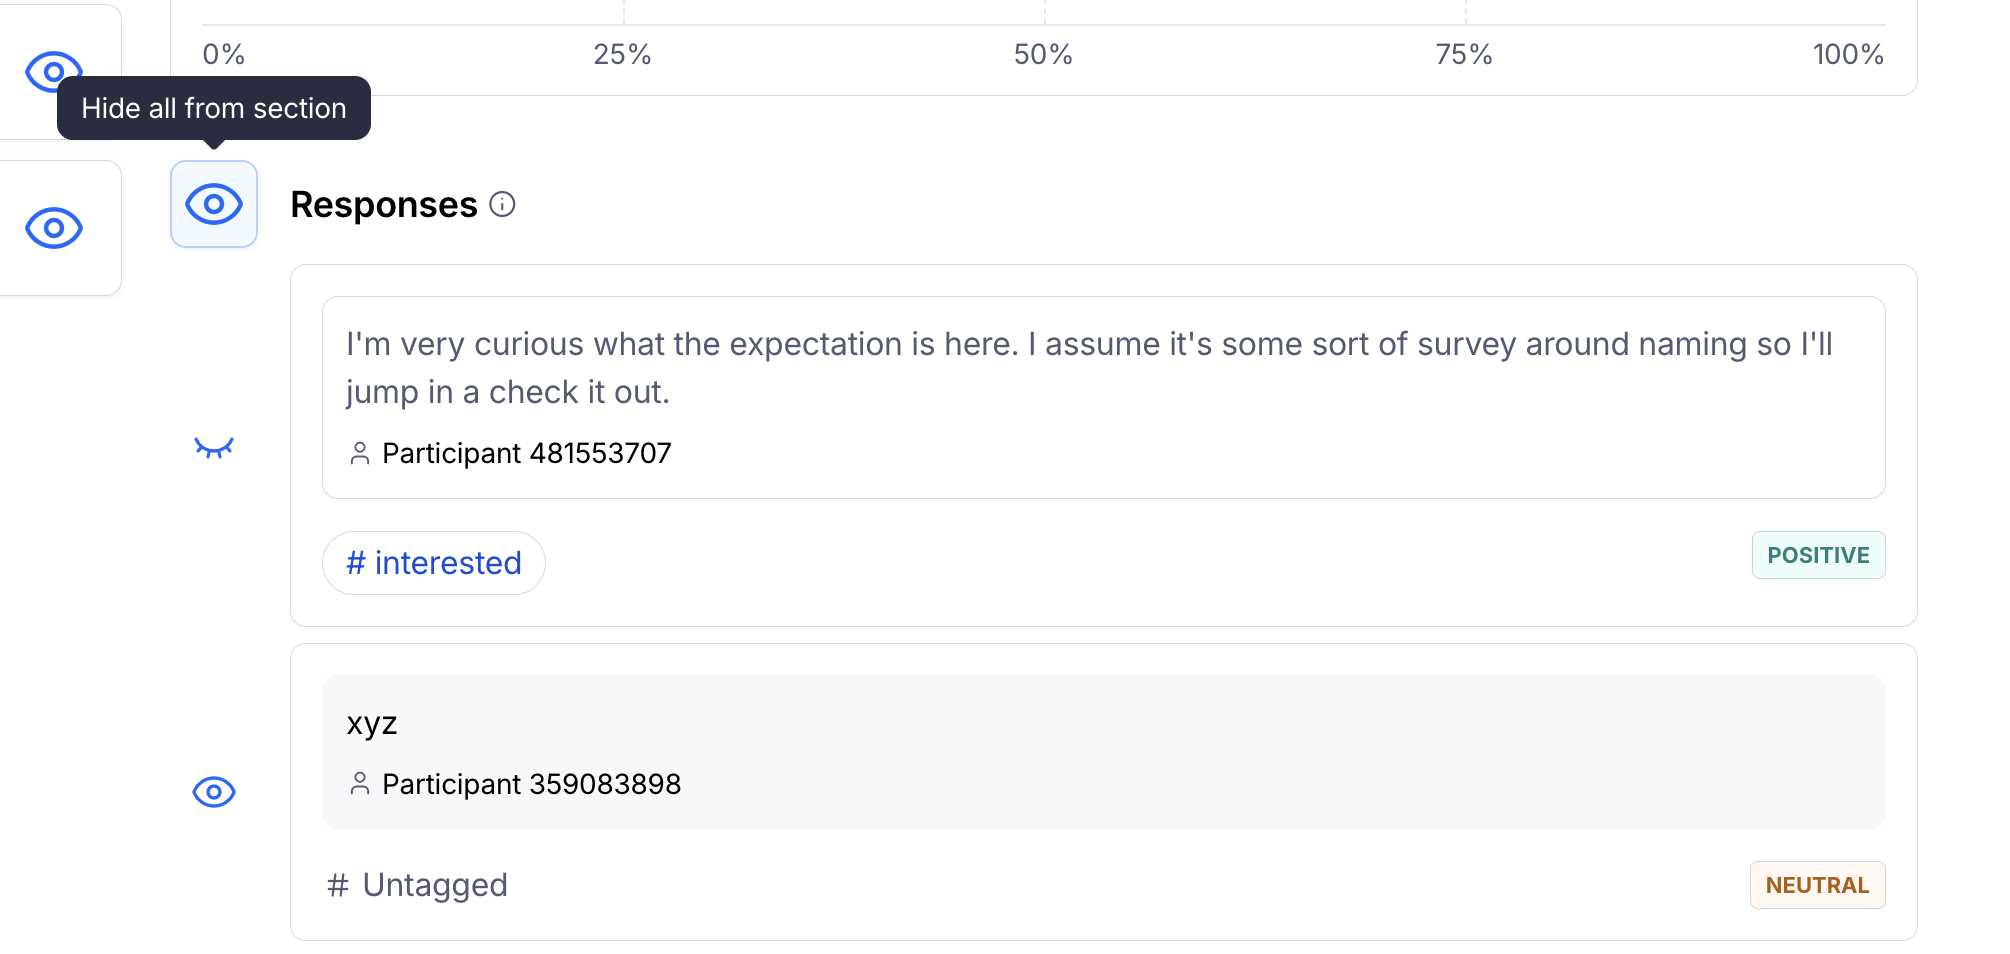This screenshot has width=2010, height=954.
Task: Click eye icon in lower left sidebar card
Action: coord(54,228)
